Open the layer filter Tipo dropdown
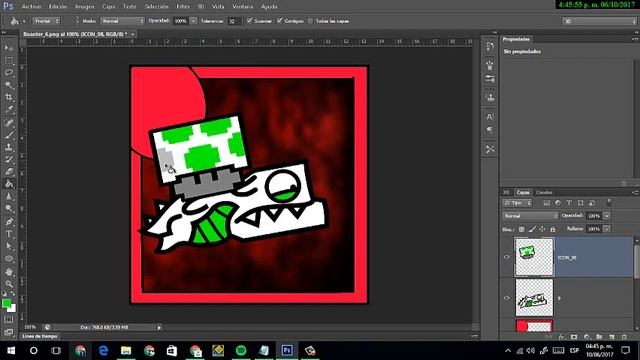Screen dimensions: 640x360 pos(517,203)
